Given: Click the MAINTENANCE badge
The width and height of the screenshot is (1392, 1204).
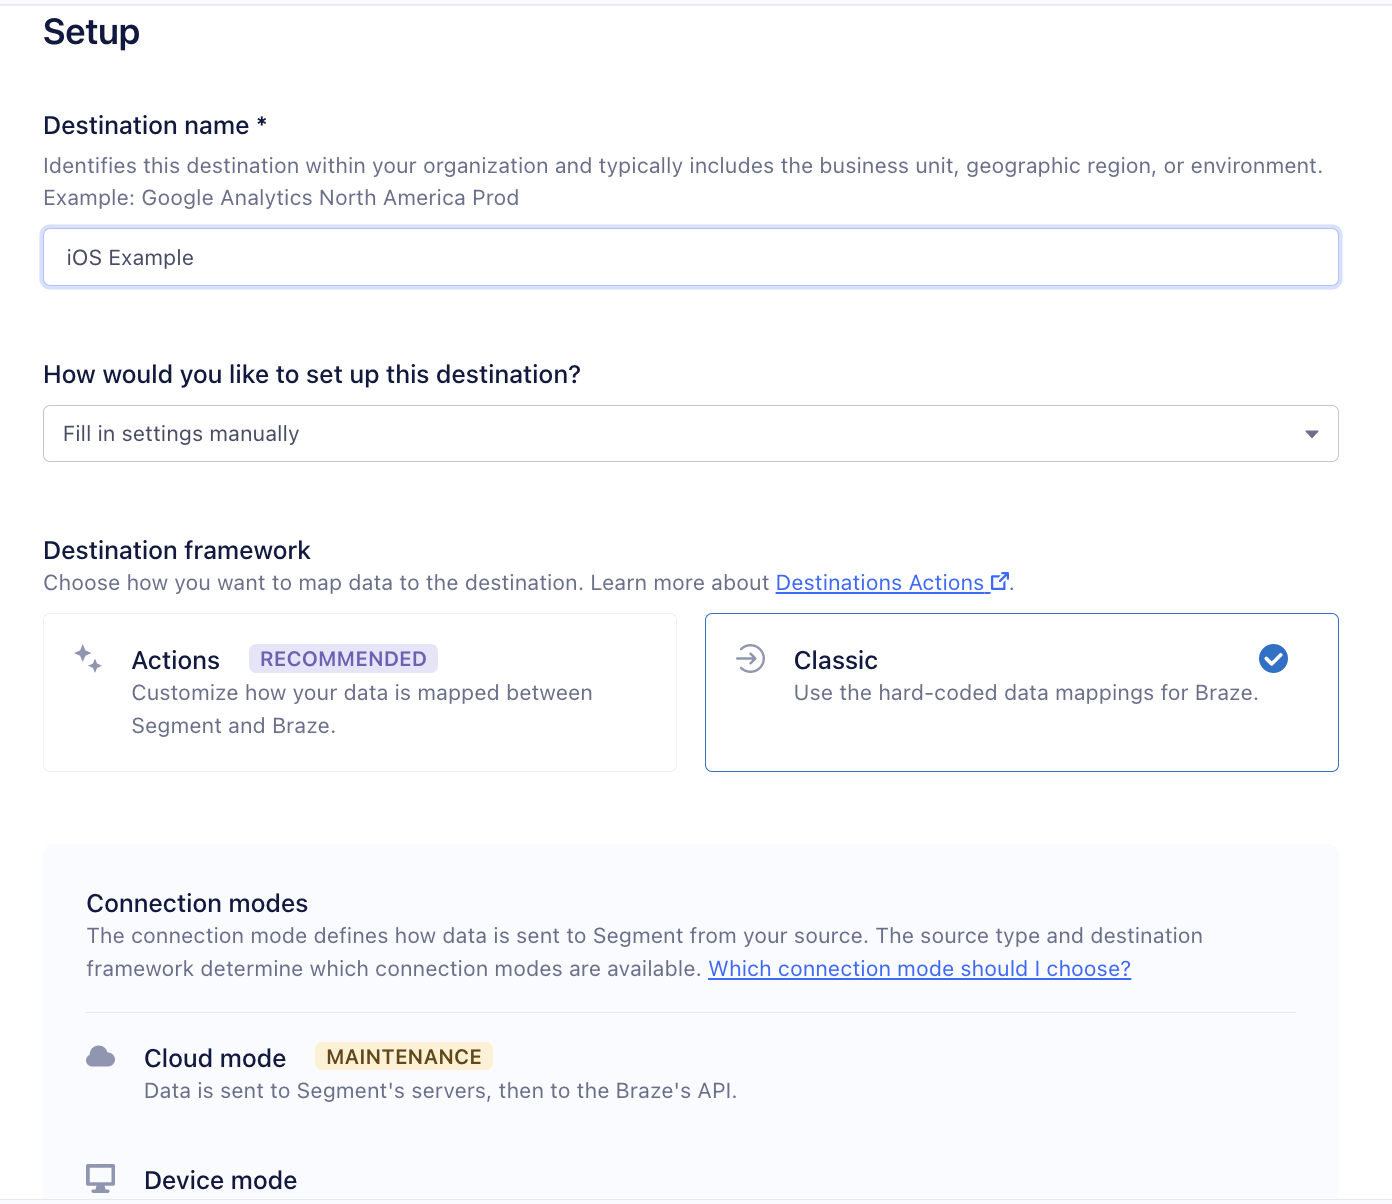Looking at the screenshot, I should coord(404,1057).
